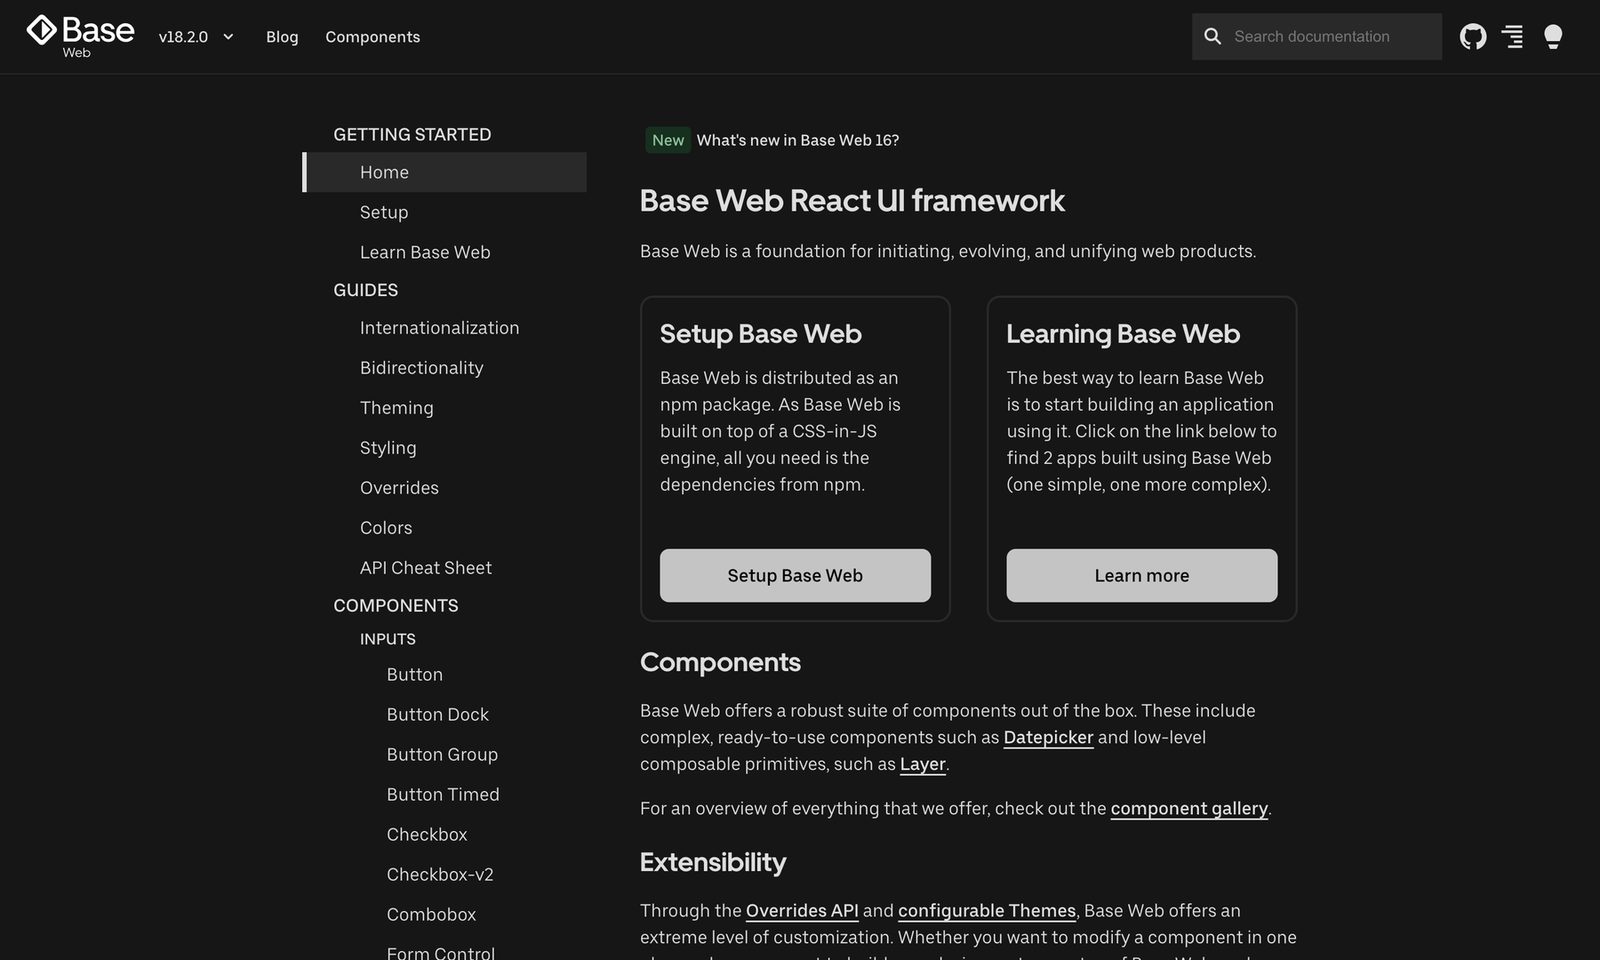Click COMPONENTS section heading
Image resolution: width=1600 pixels, height=960 pixels.
396,606
